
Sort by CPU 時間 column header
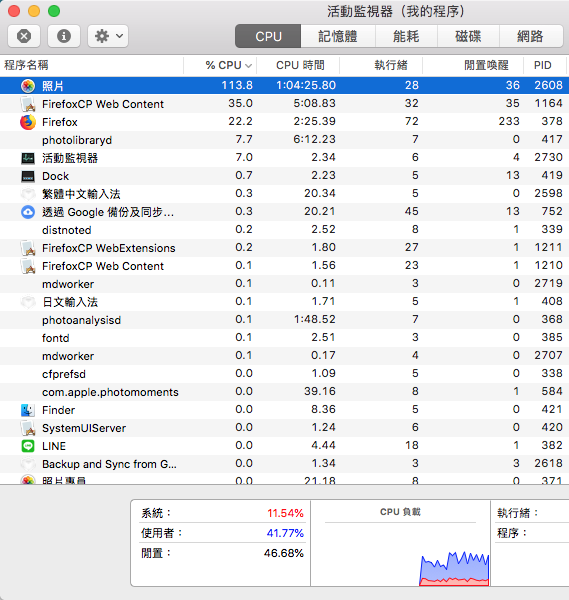click(x=298, y=65)
